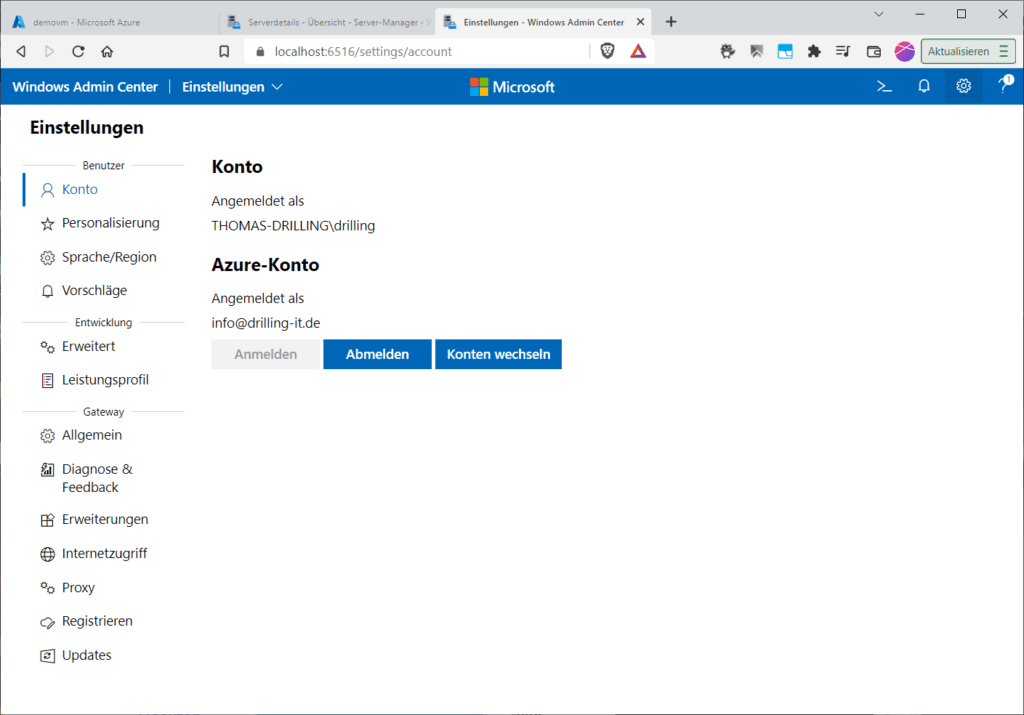Click the THOMAS-DRILLING\drilling username text
This screenshot has height=715, width=1024.
click(293, 226)
